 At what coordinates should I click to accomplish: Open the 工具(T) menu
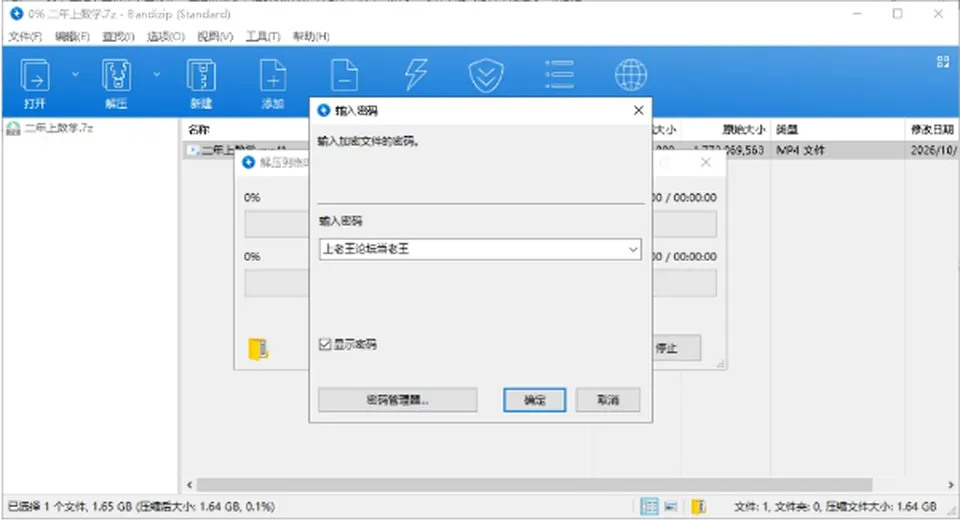[263, 37]
